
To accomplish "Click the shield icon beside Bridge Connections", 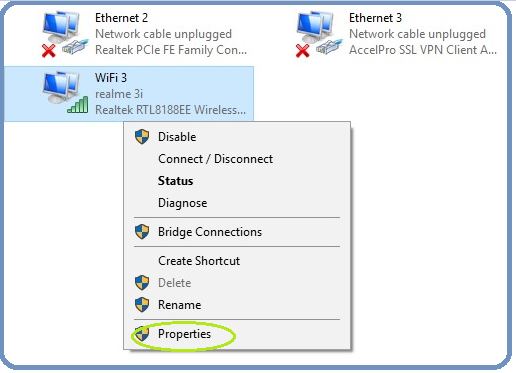I will (x=142, y=232).
